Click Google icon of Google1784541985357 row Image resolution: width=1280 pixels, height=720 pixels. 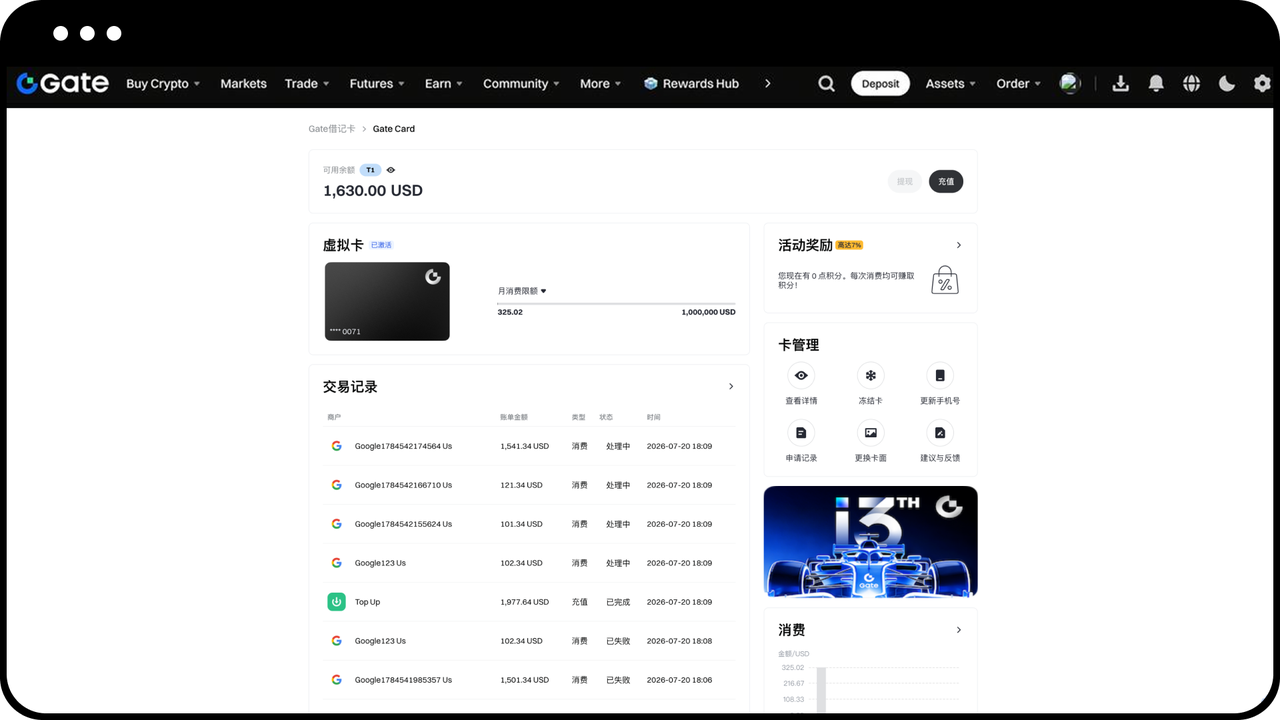pos(336,680)
